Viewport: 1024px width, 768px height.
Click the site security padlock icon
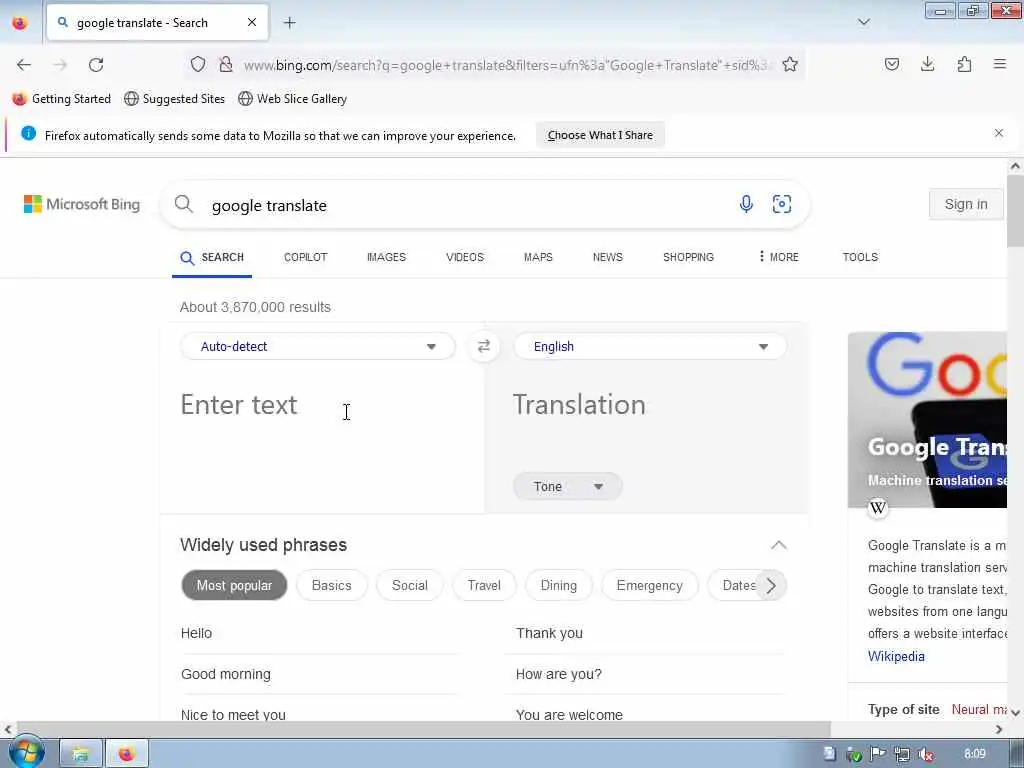pos(225,64)
